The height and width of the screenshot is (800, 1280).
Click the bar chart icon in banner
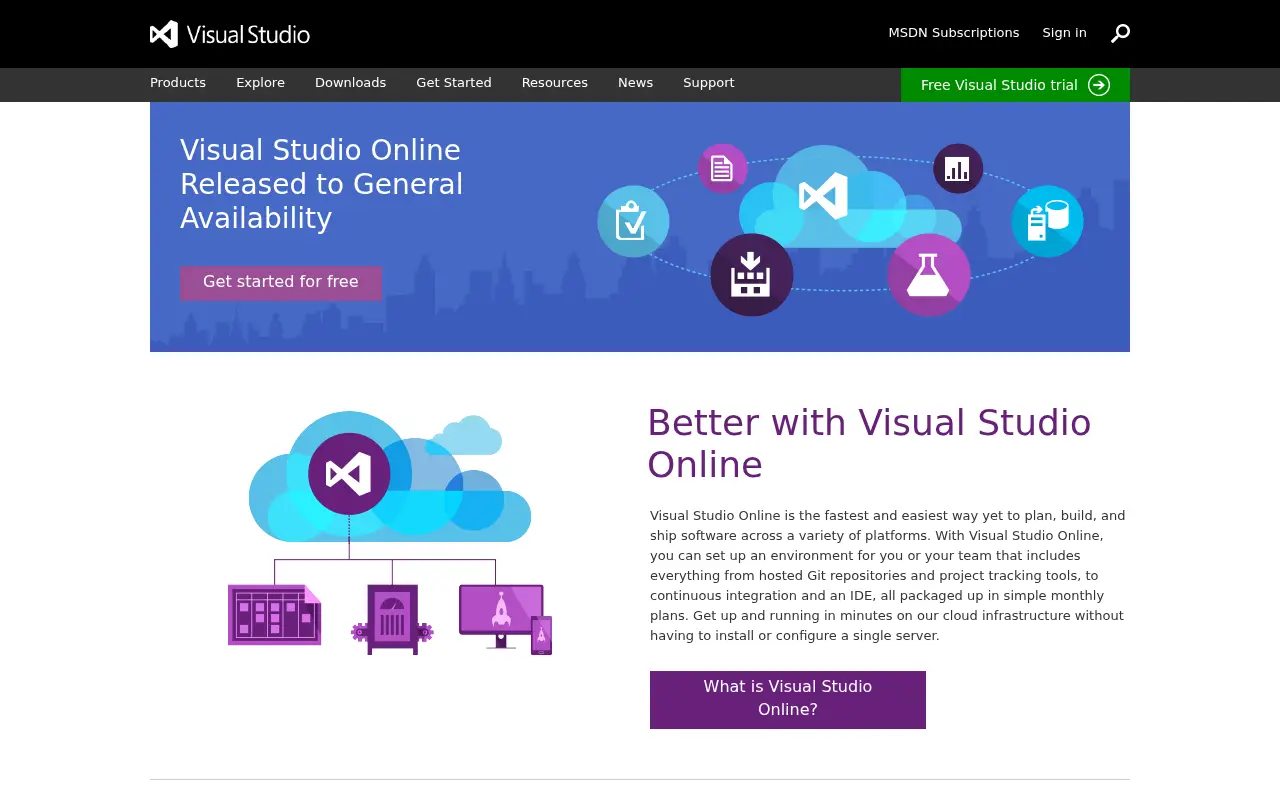point(958,168)
